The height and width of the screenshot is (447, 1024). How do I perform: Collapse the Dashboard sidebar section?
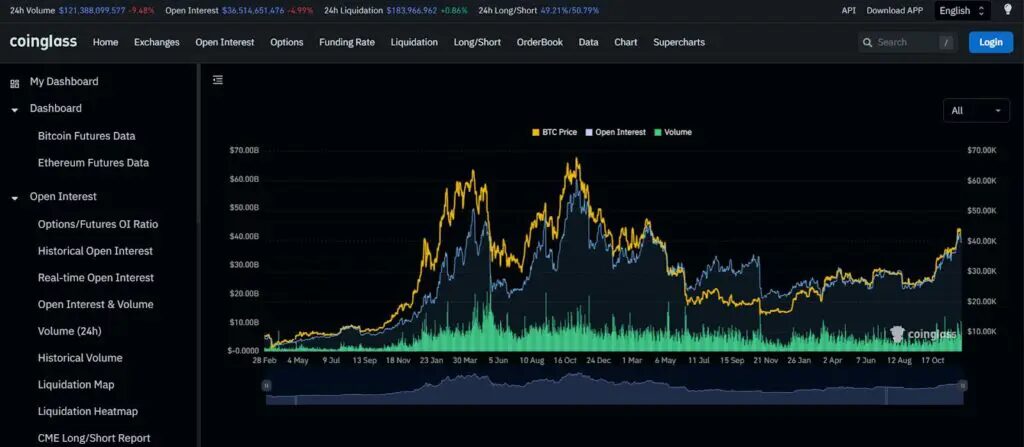tap(15, 109)
